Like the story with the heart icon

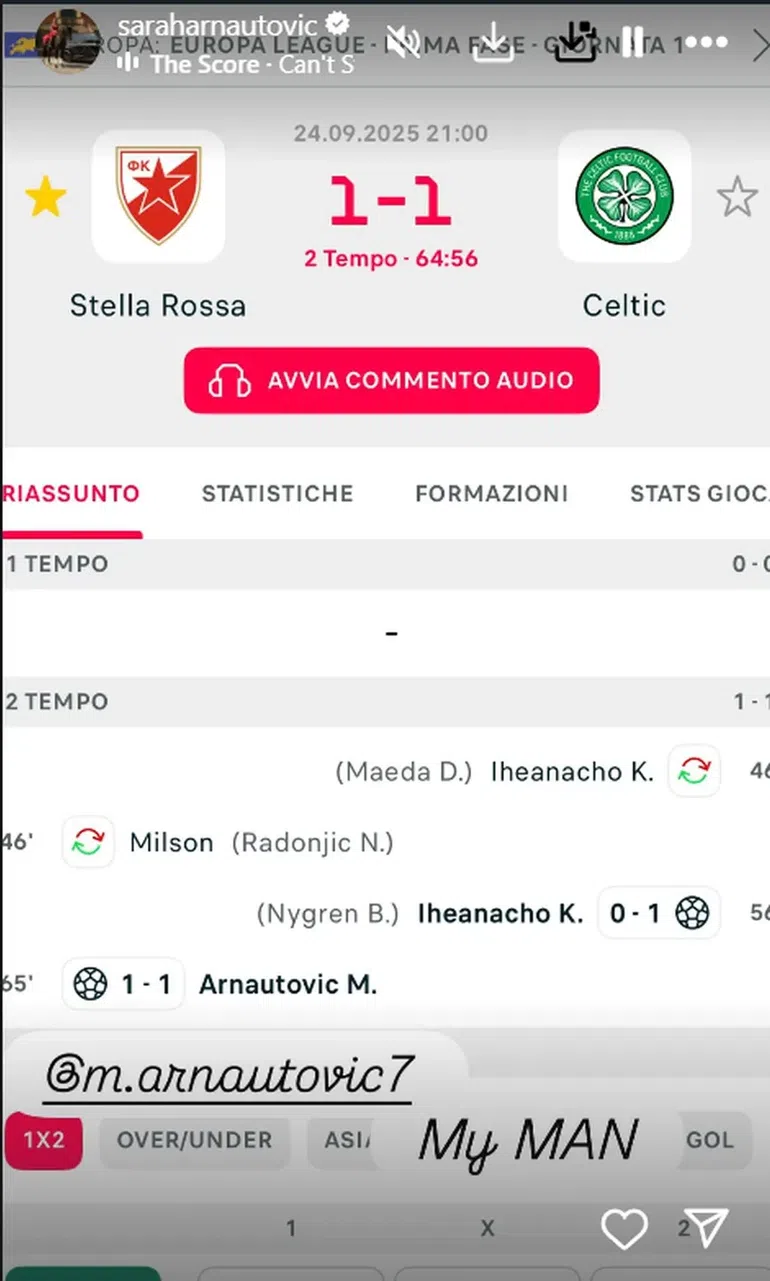coord(623,1229)
